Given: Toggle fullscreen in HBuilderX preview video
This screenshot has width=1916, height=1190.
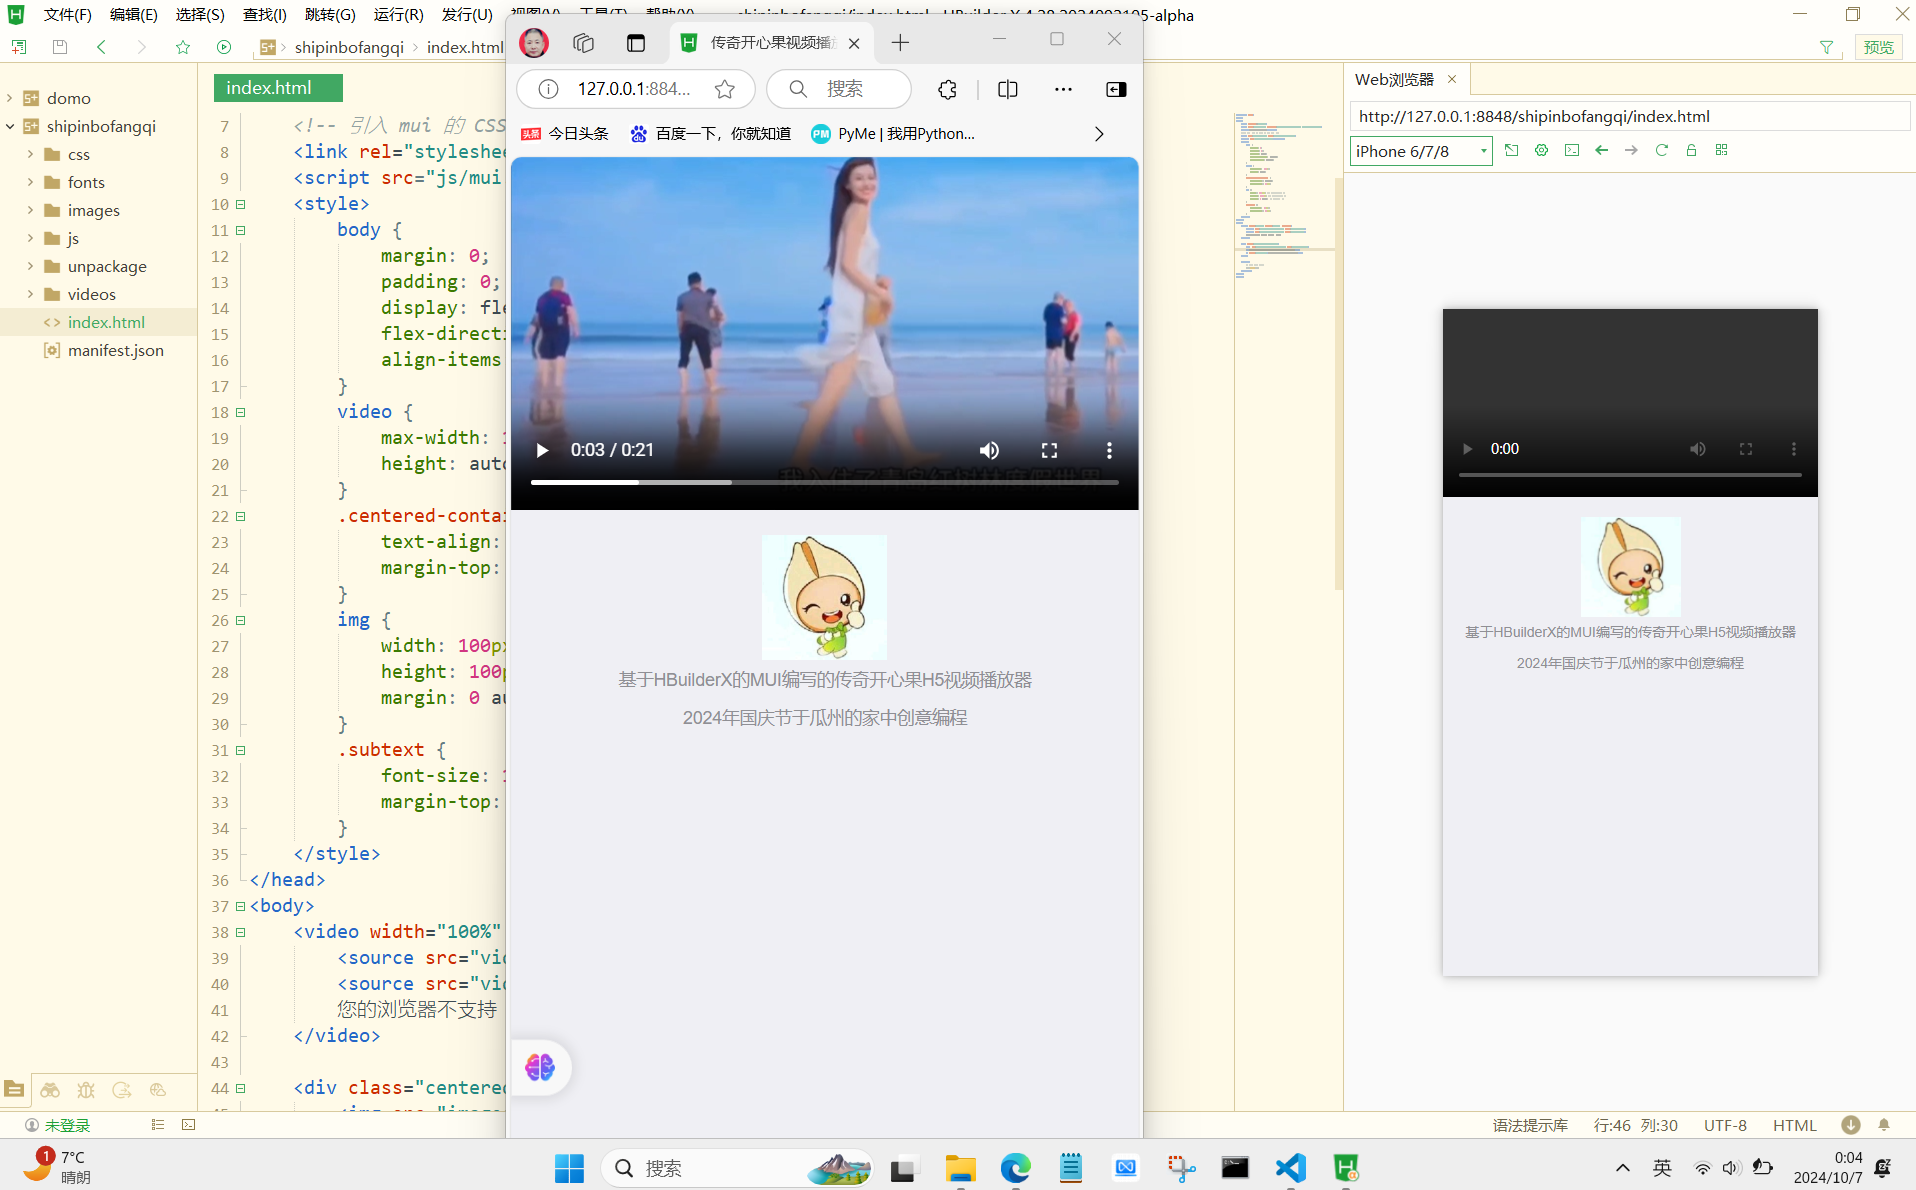Looking at the screenshot, I should (x=1746, y=449).
